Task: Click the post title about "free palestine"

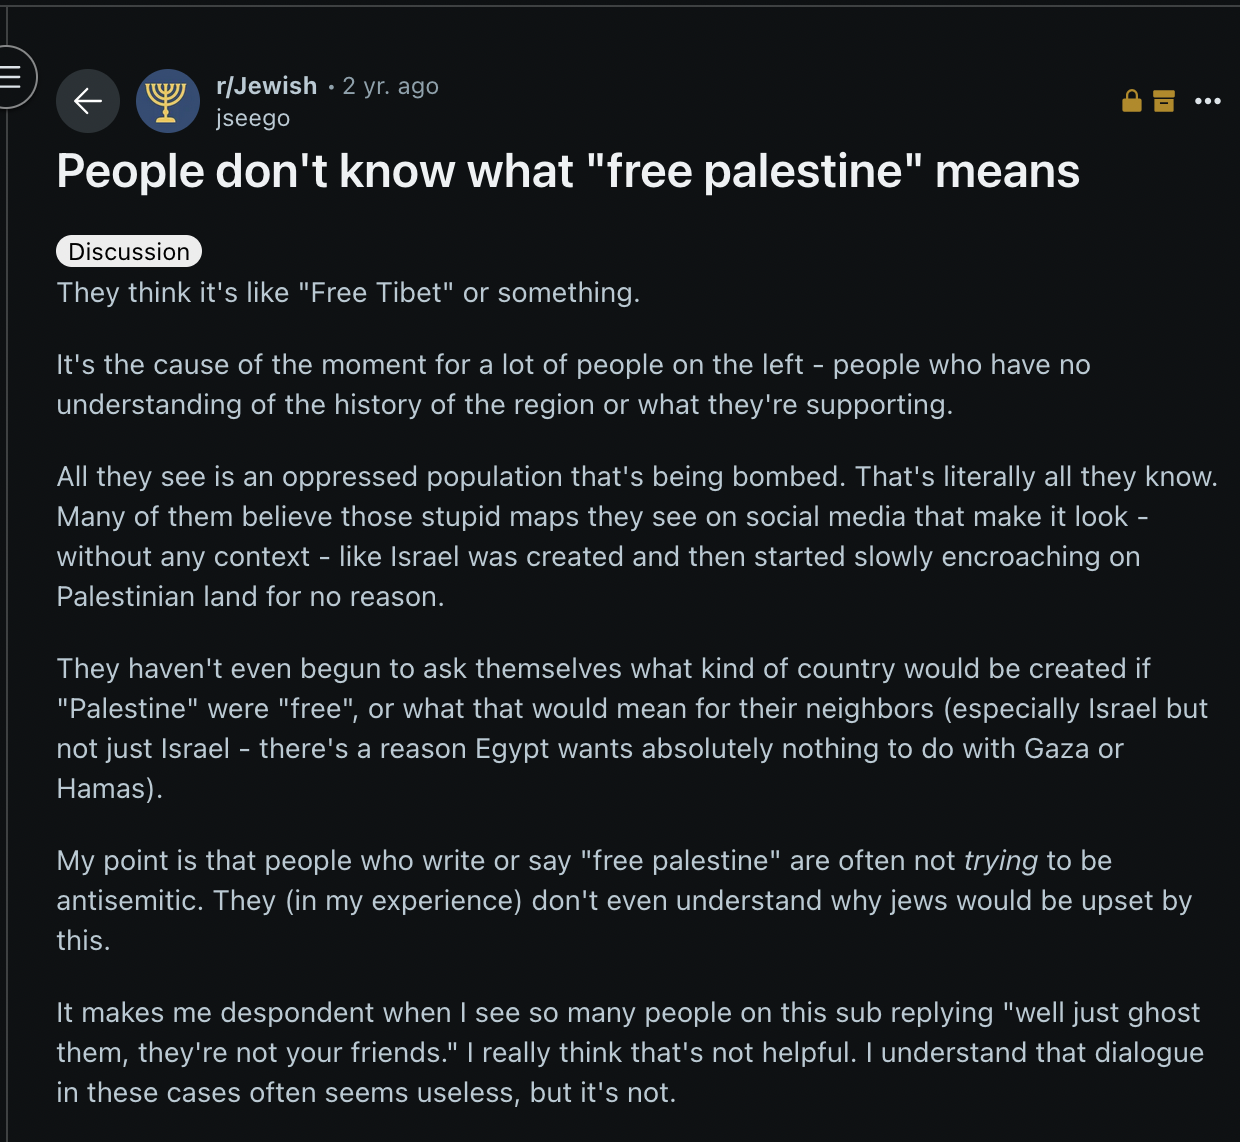Action: pyautogui.click(x=568, y=171)
